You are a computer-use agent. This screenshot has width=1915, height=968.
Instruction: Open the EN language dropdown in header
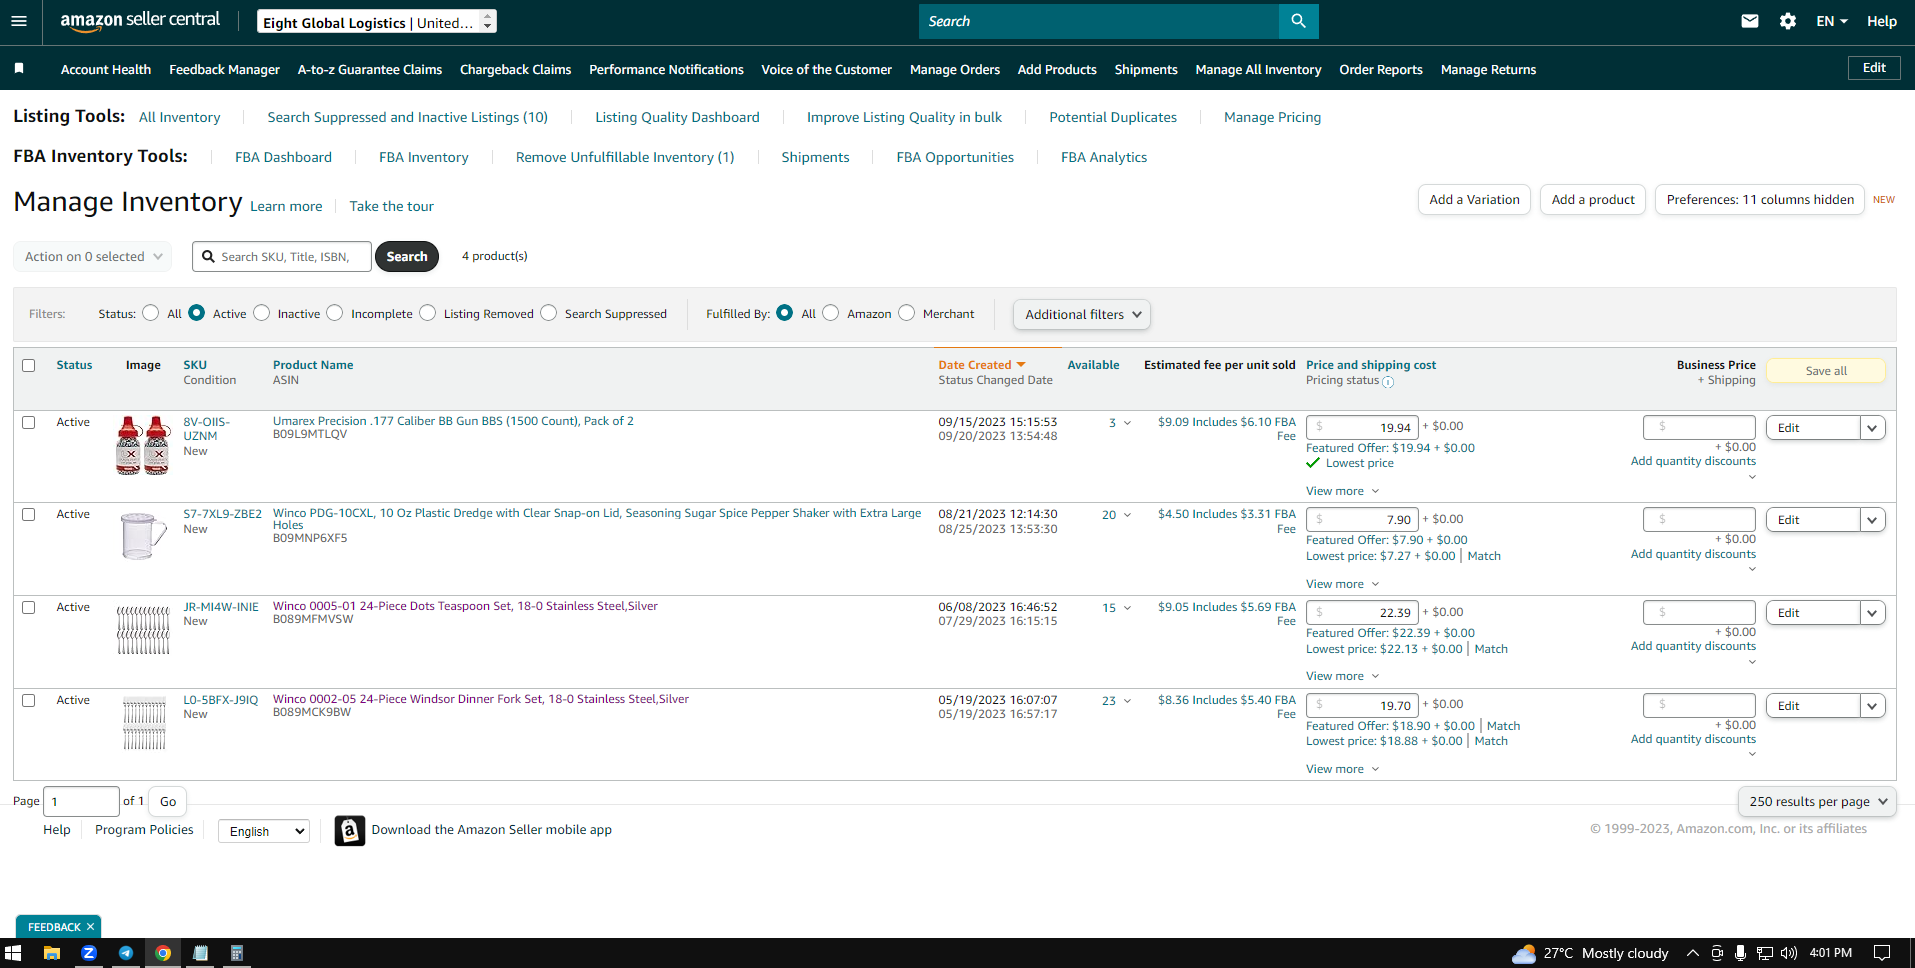[1832, 21]
